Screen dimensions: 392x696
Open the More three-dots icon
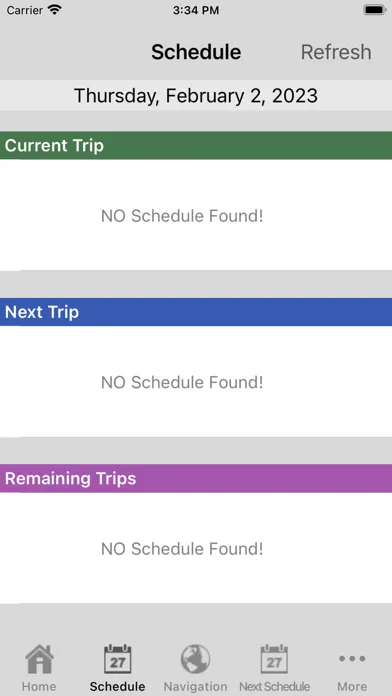[x=352, y=659]
